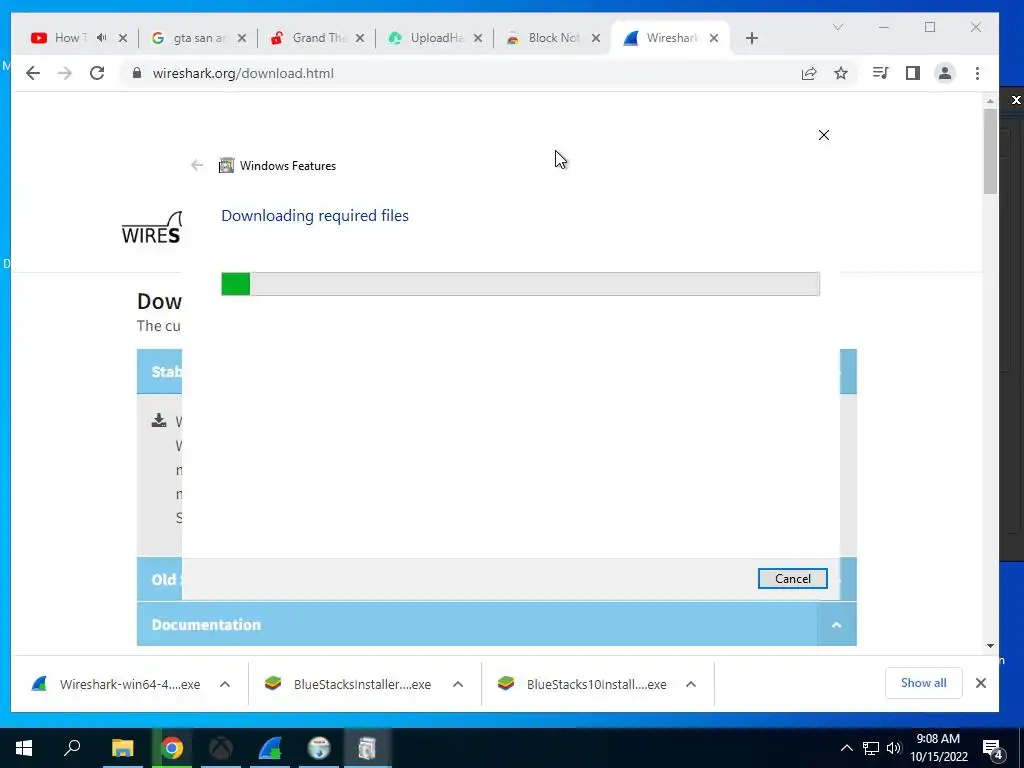Open the Xbox app from the taskbar
Screen dimensions: 1024x768
(221, 748)
